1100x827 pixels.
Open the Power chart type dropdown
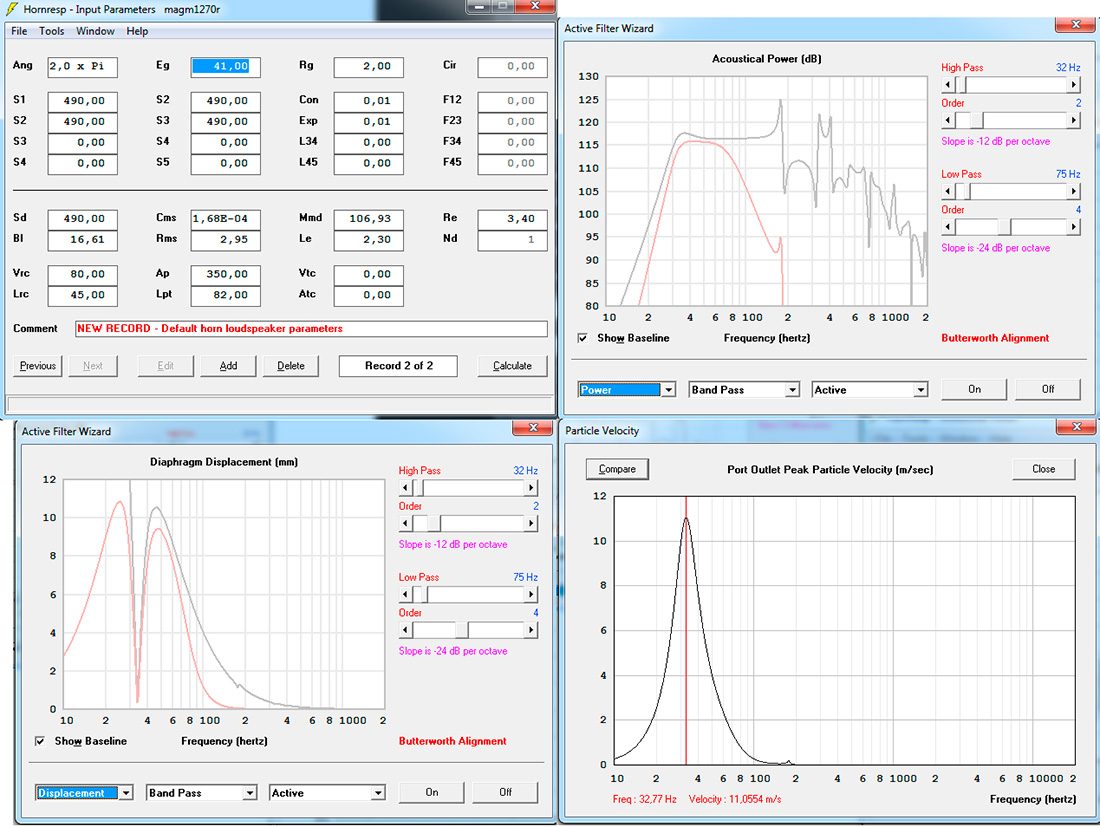point(668,390)
